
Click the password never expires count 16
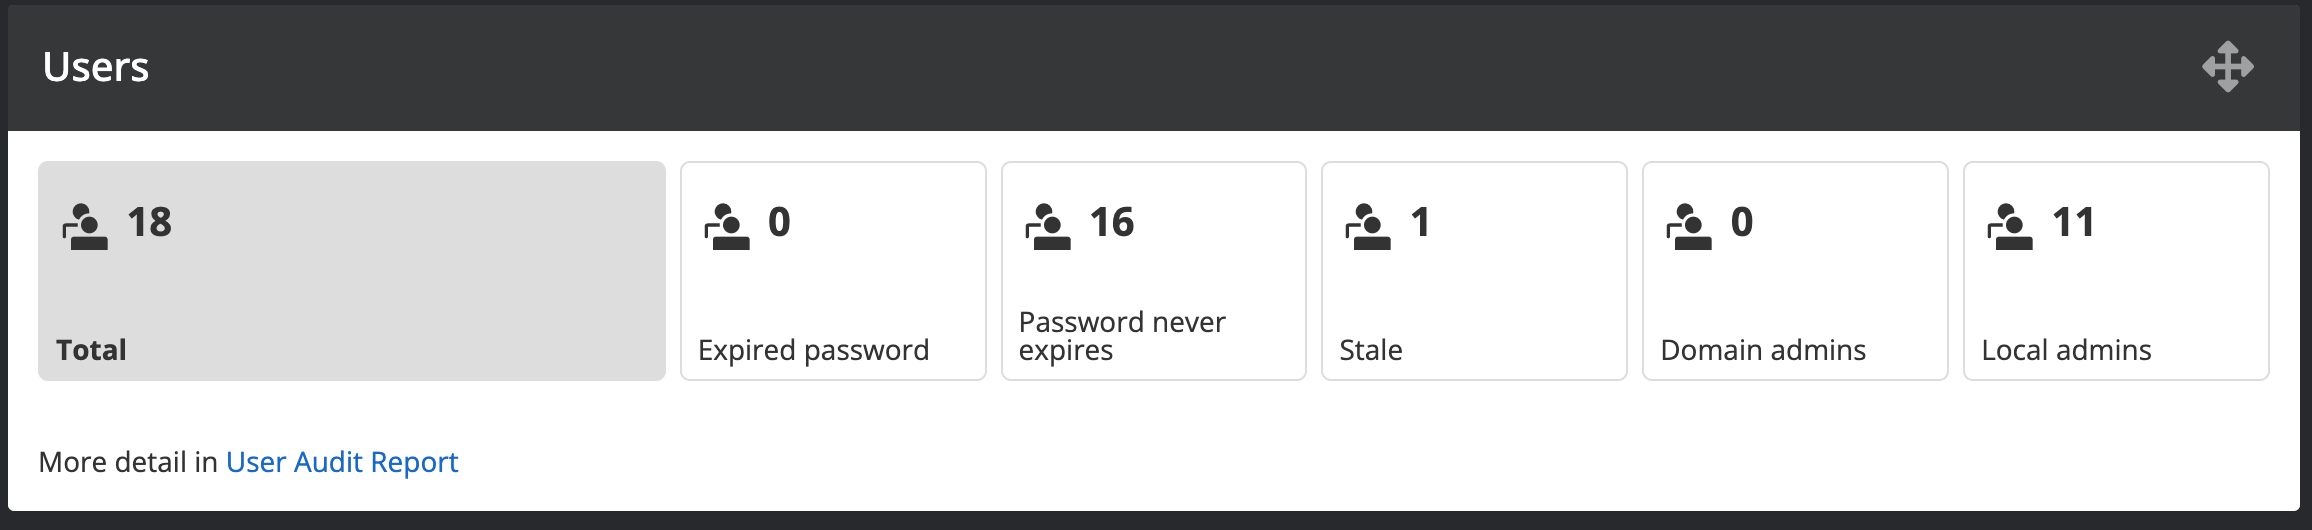[1111, 222]
